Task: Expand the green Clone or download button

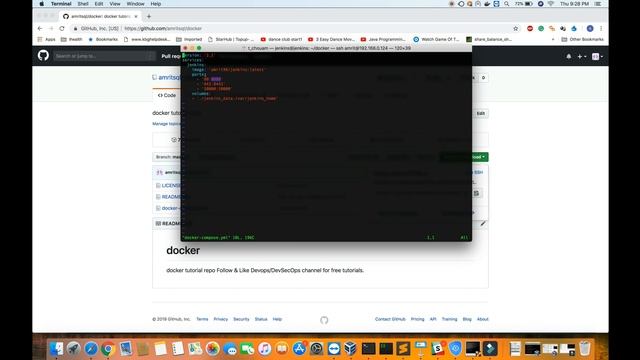Action: tap(464, 157)
